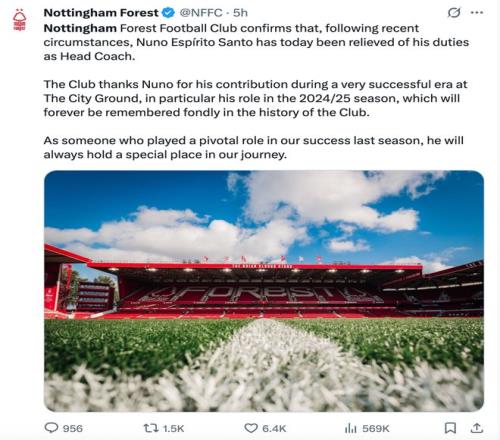Image resolution: width=500 pixels, height=440 pixels.
Task: Click the 6.4K likes count
Action: (x=274, y=428)
